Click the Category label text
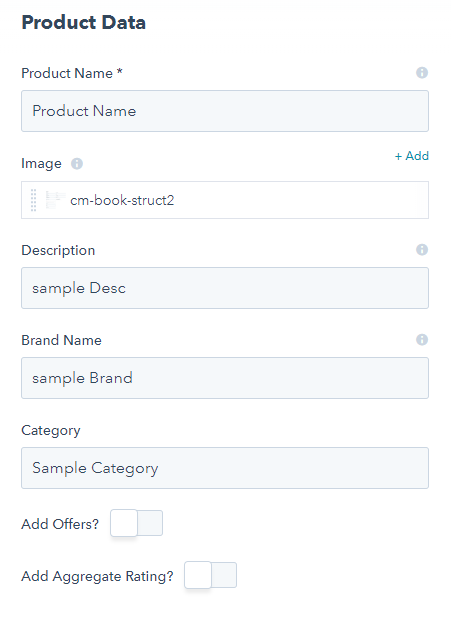 pos(51,431)
